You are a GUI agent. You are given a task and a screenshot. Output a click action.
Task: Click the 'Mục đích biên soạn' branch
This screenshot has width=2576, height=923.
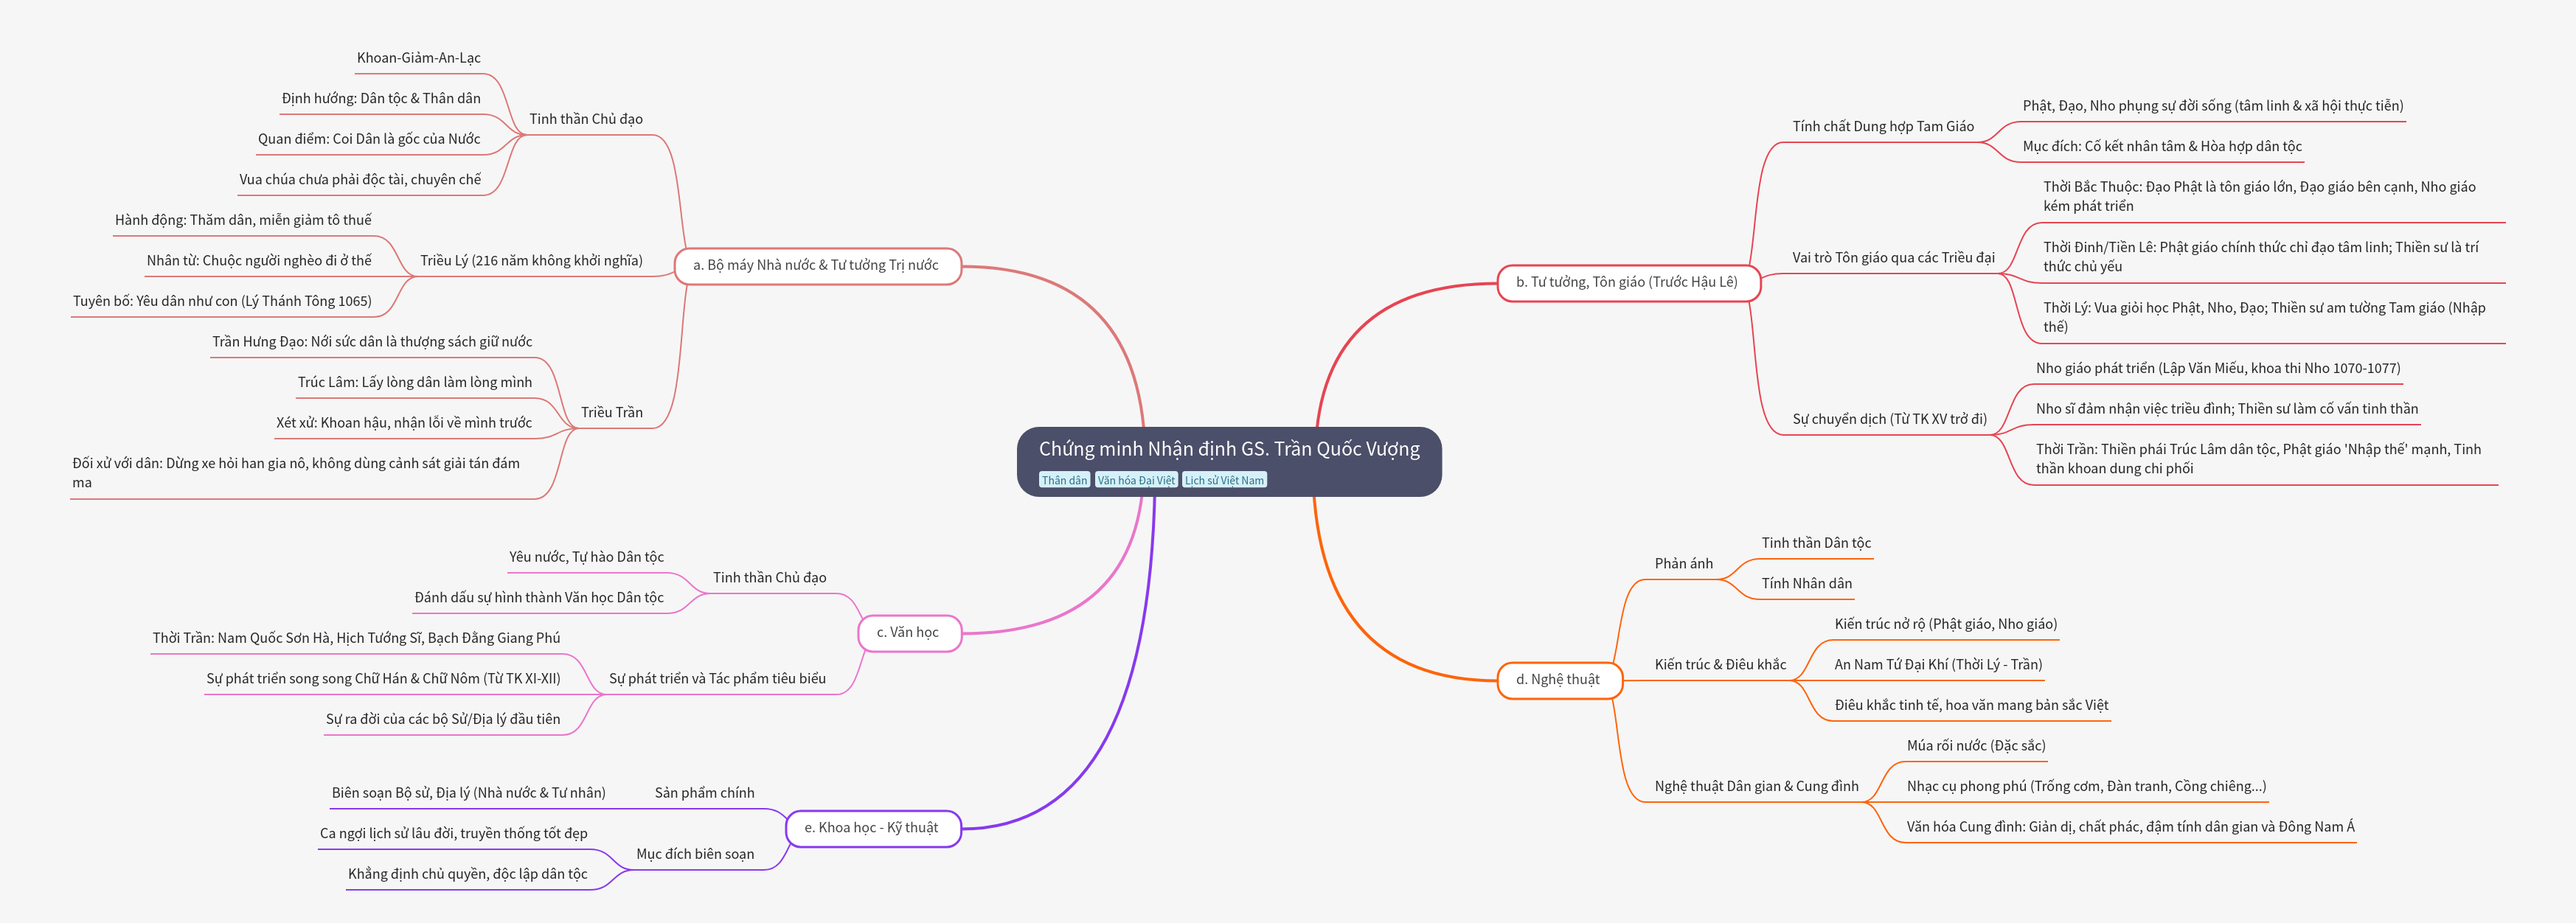point(695,854)
